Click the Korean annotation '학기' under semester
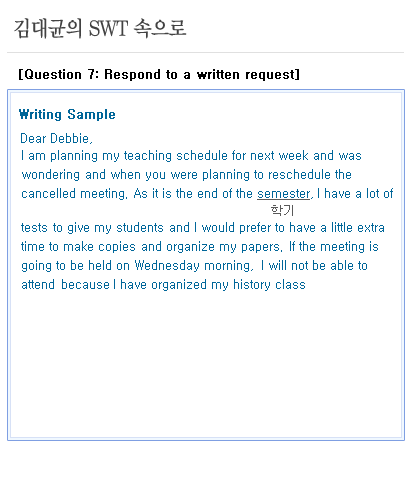Viewport: 410px width, 480px height. tap(282, 210)
